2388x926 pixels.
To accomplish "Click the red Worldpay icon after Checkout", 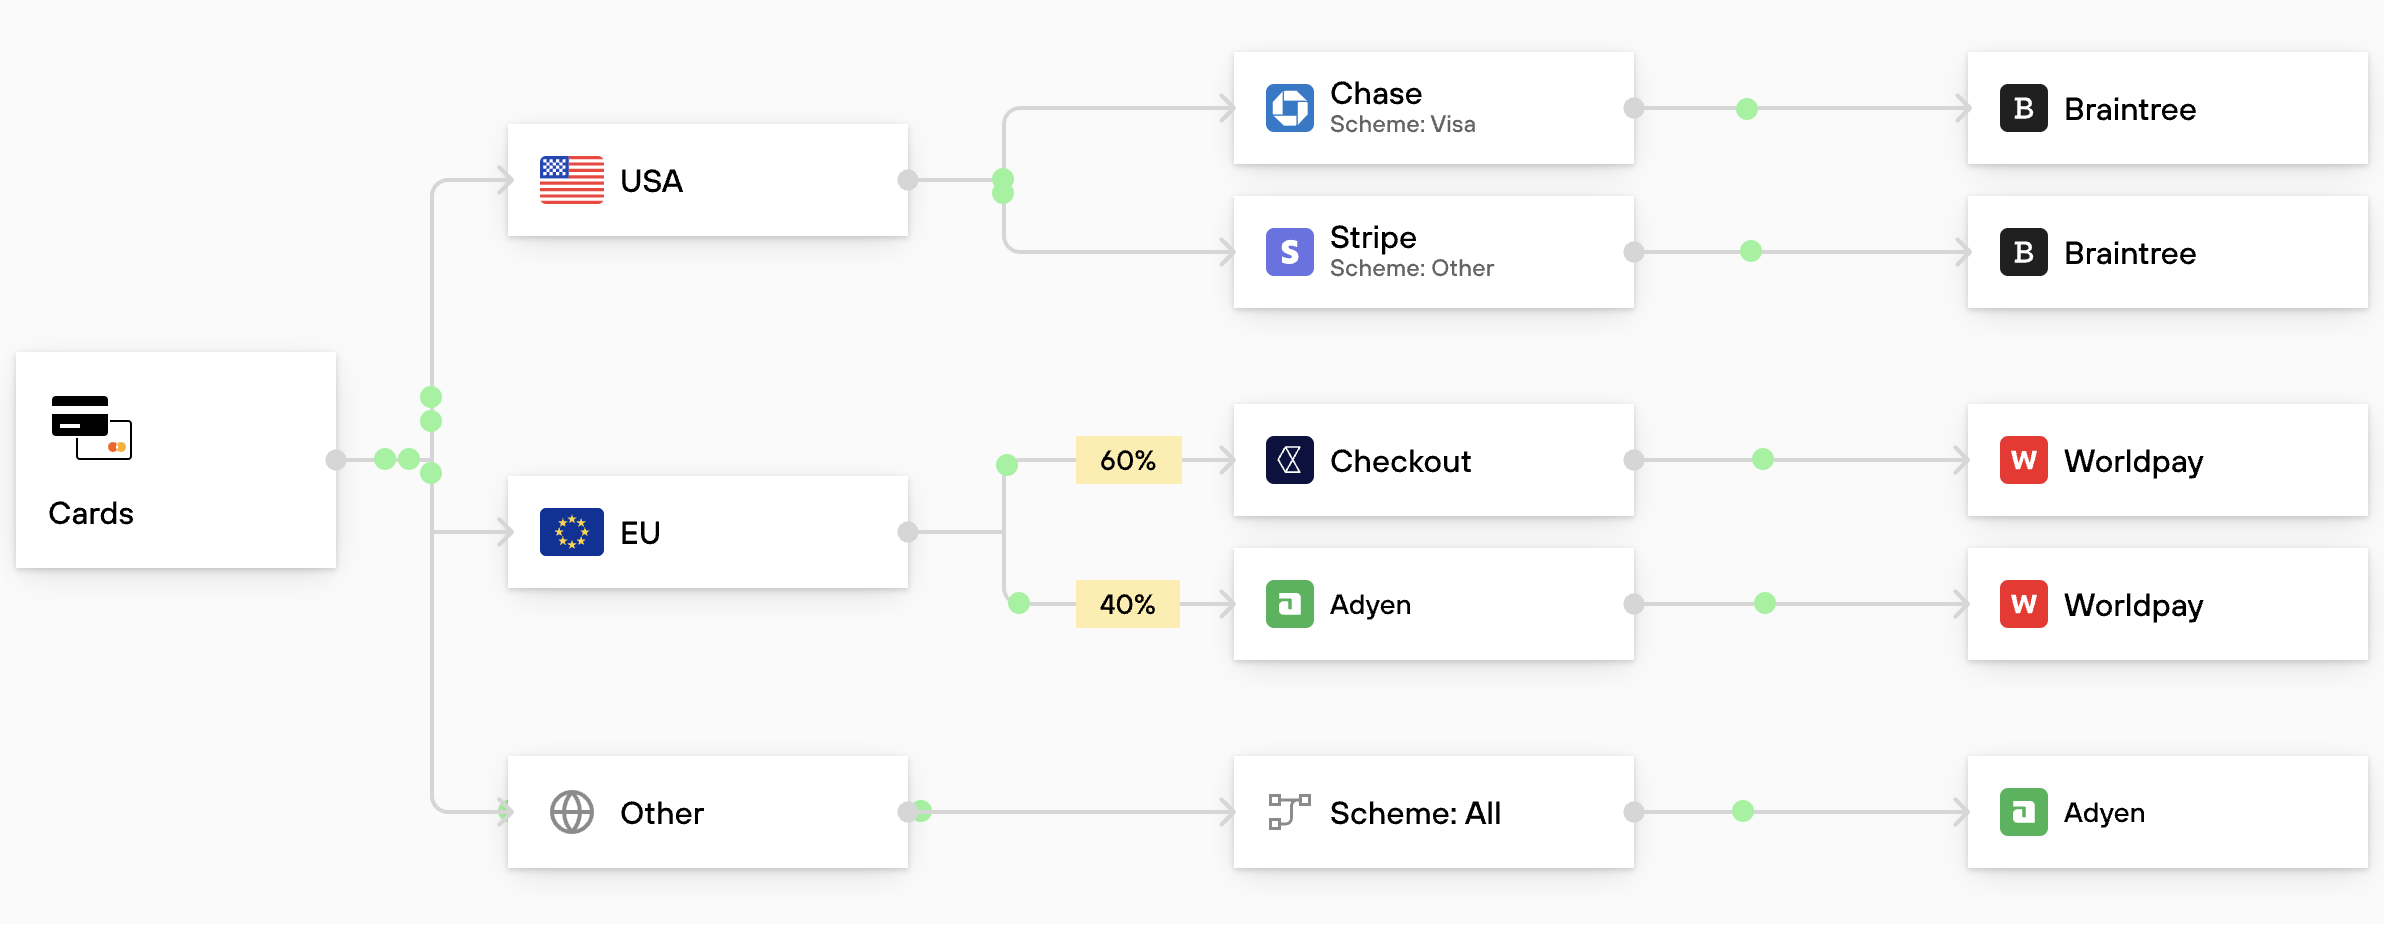I will click(x=2023, y=460).
